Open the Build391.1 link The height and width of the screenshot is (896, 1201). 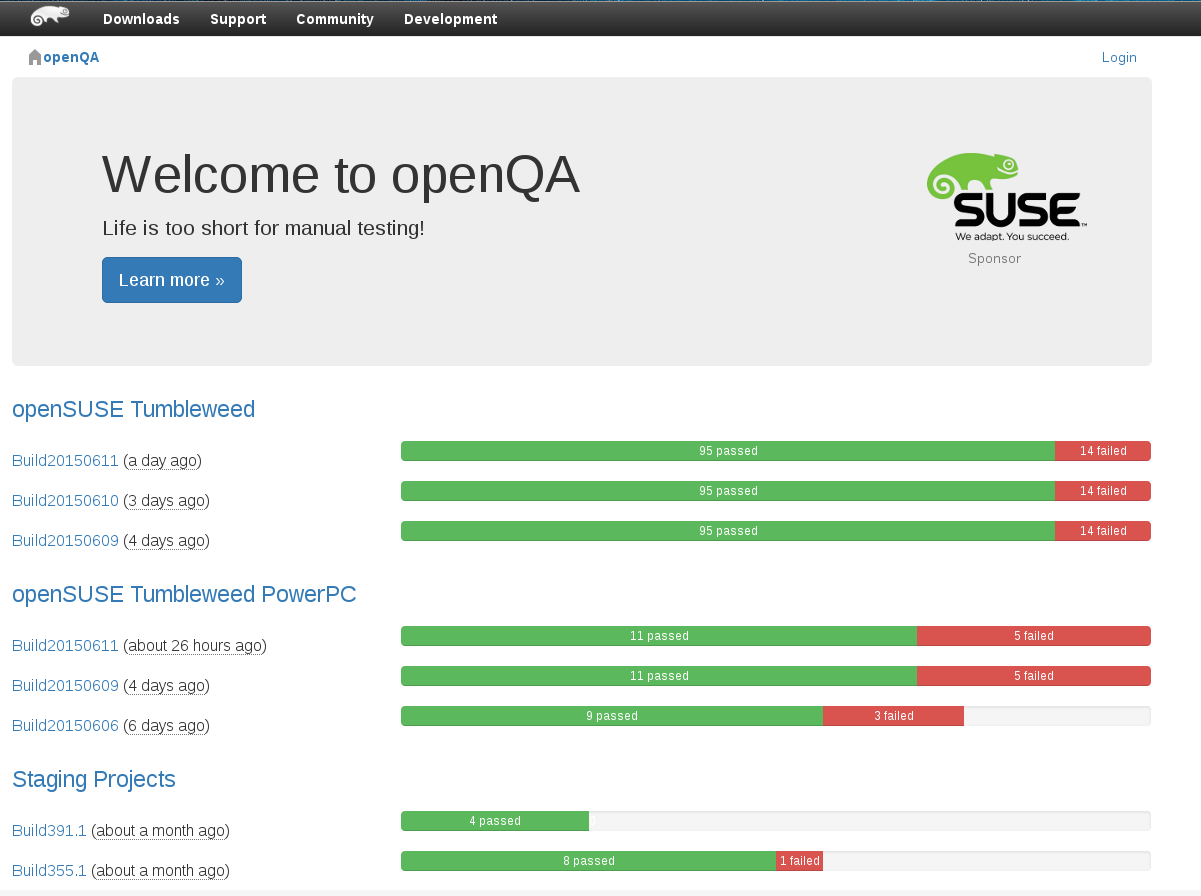click(x=49, y=831)
